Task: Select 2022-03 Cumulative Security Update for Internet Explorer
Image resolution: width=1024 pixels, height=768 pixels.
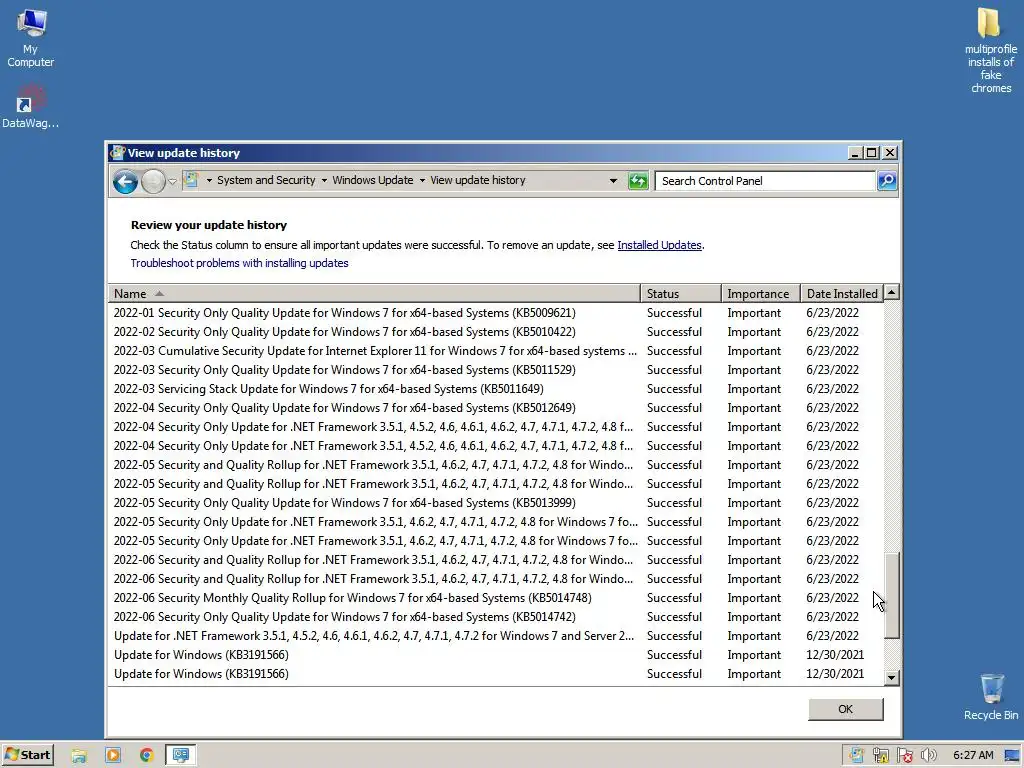Action: click(x=496, y=351)
